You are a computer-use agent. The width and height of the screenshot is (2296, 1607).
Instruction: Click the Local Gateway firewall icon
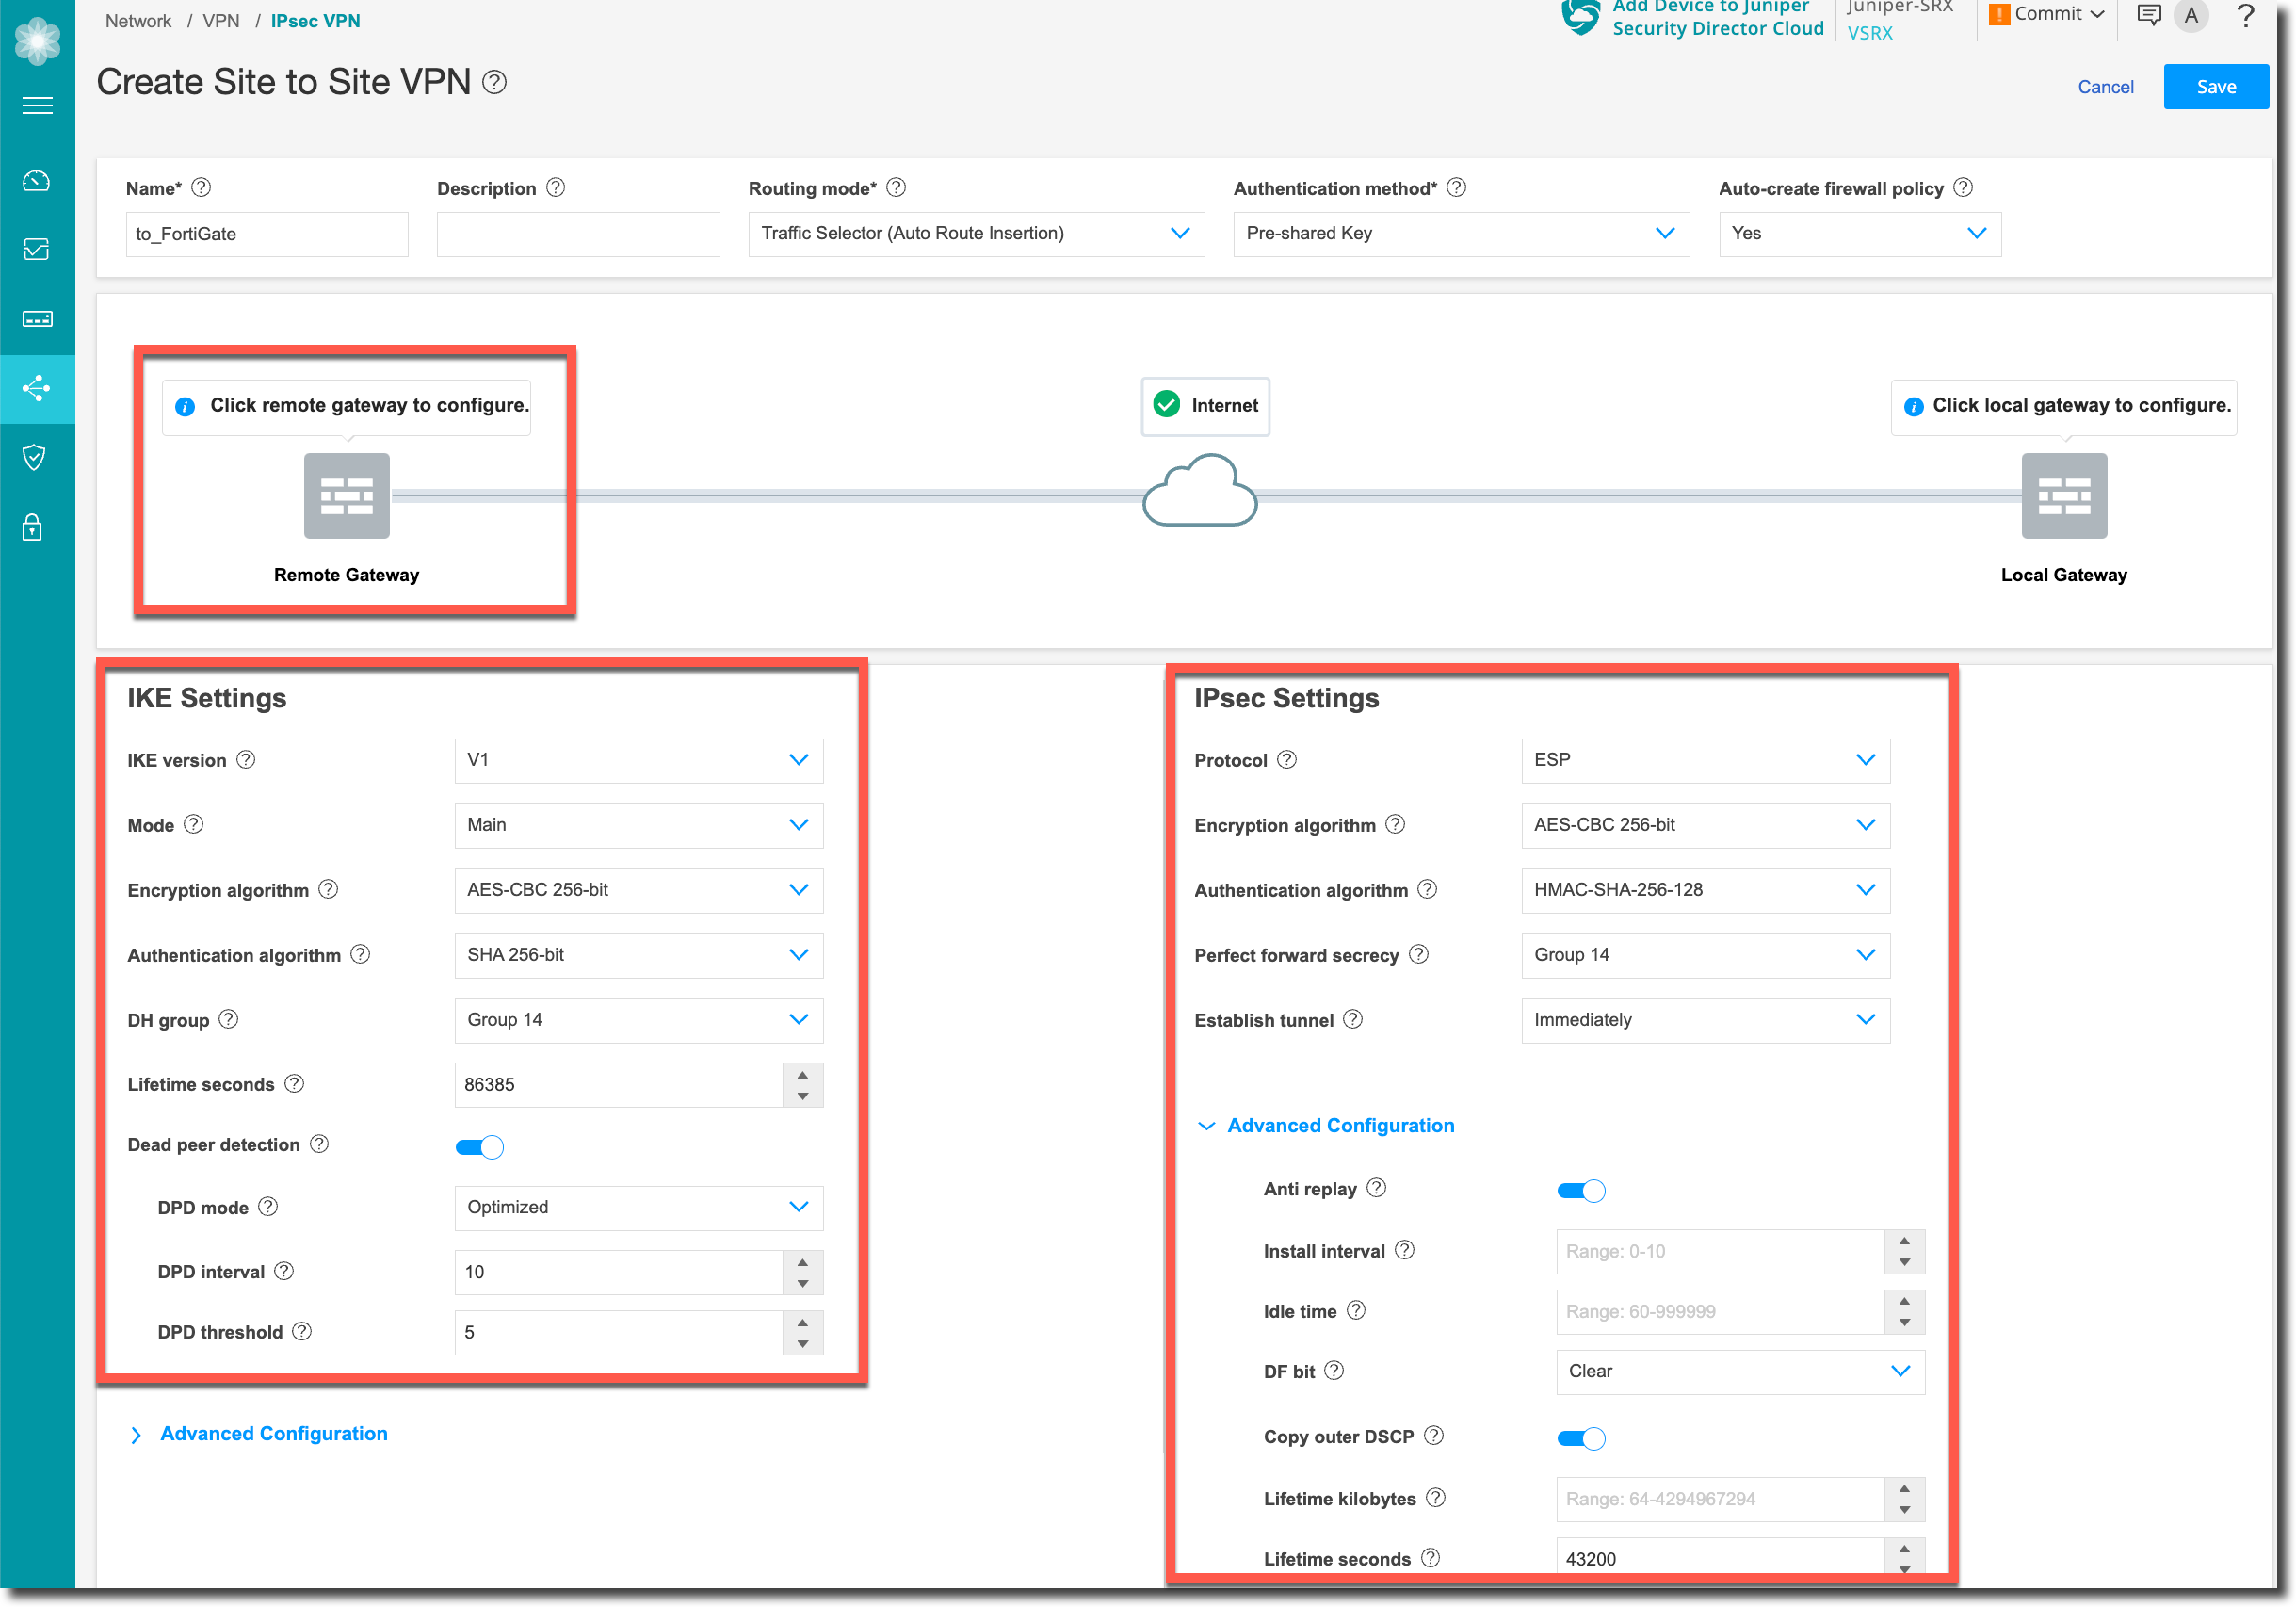tap(2063, 496)
